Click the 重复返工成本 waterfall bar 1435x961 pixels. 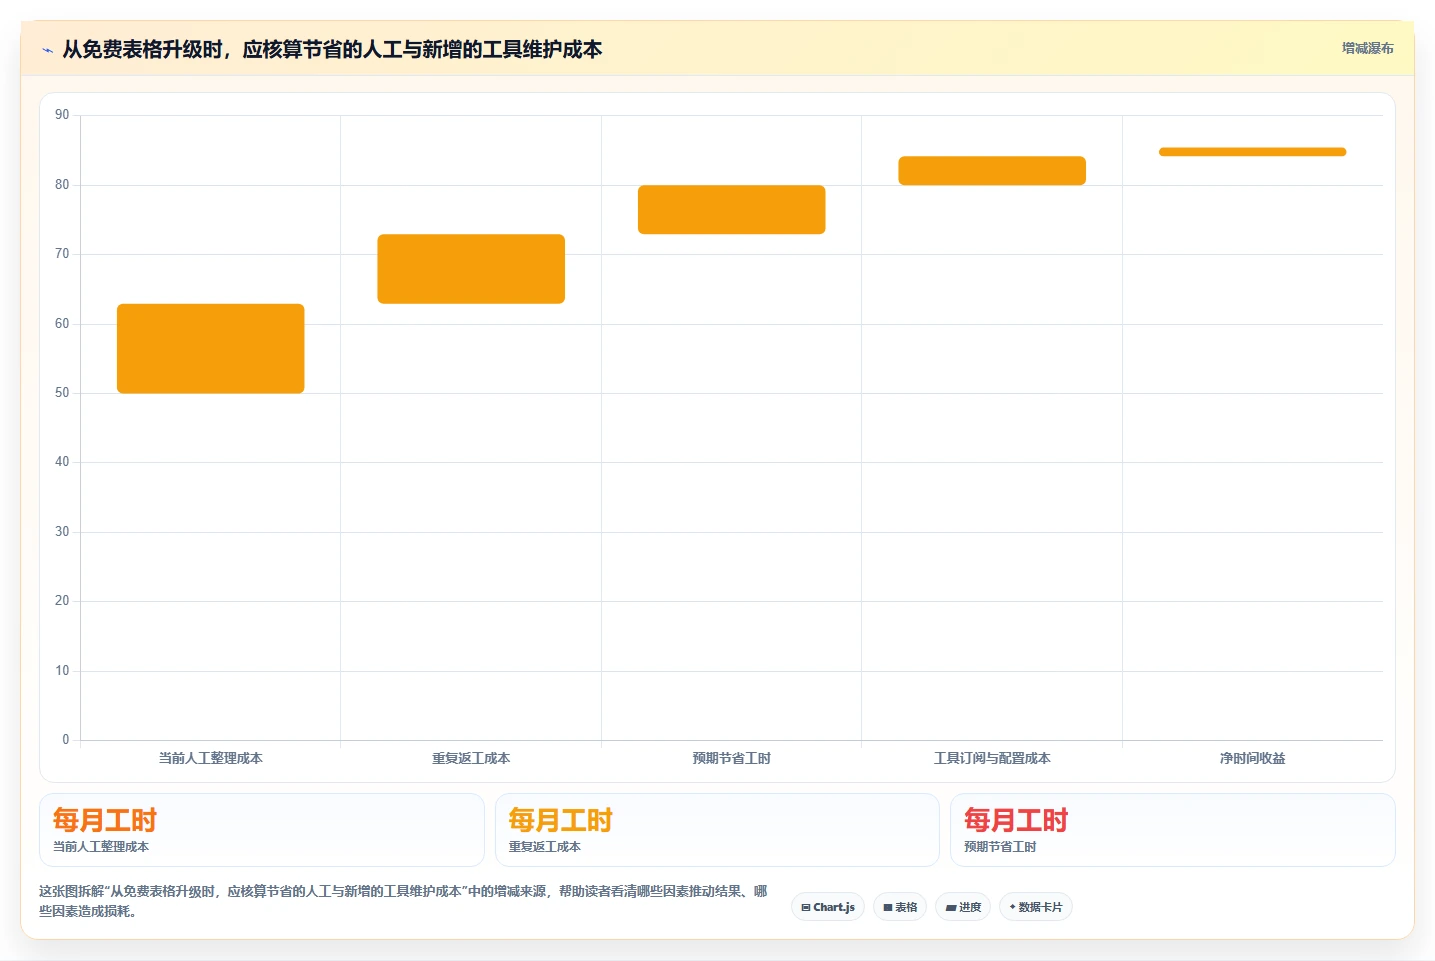pyautogui.click(x=471, y=269)
